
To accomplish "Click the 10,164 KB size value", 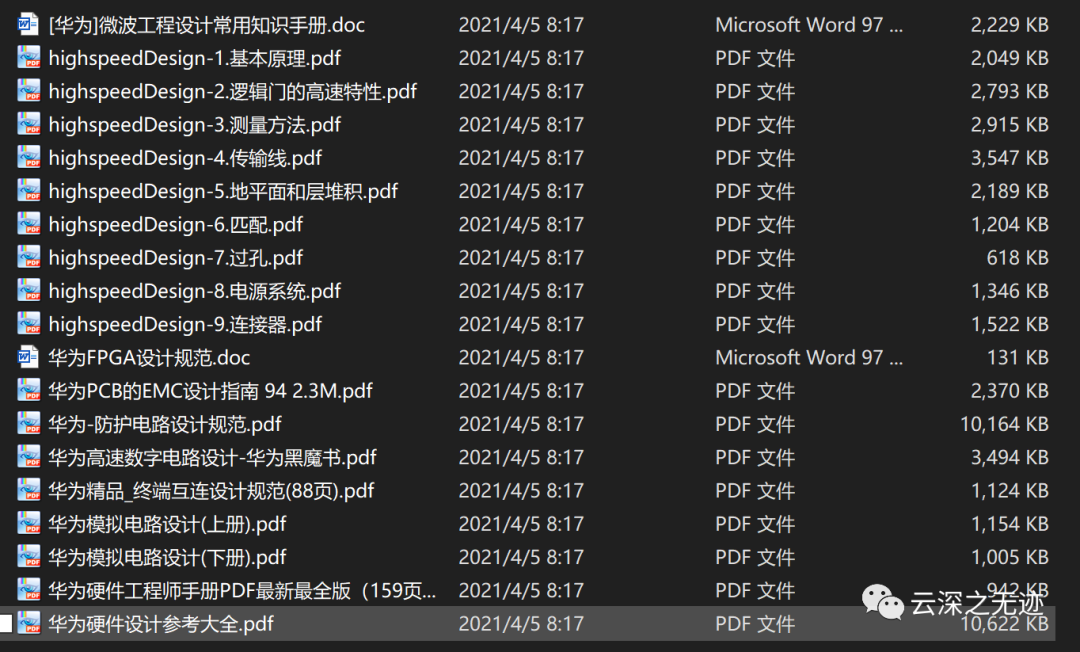I will (x=1004, y=424).
